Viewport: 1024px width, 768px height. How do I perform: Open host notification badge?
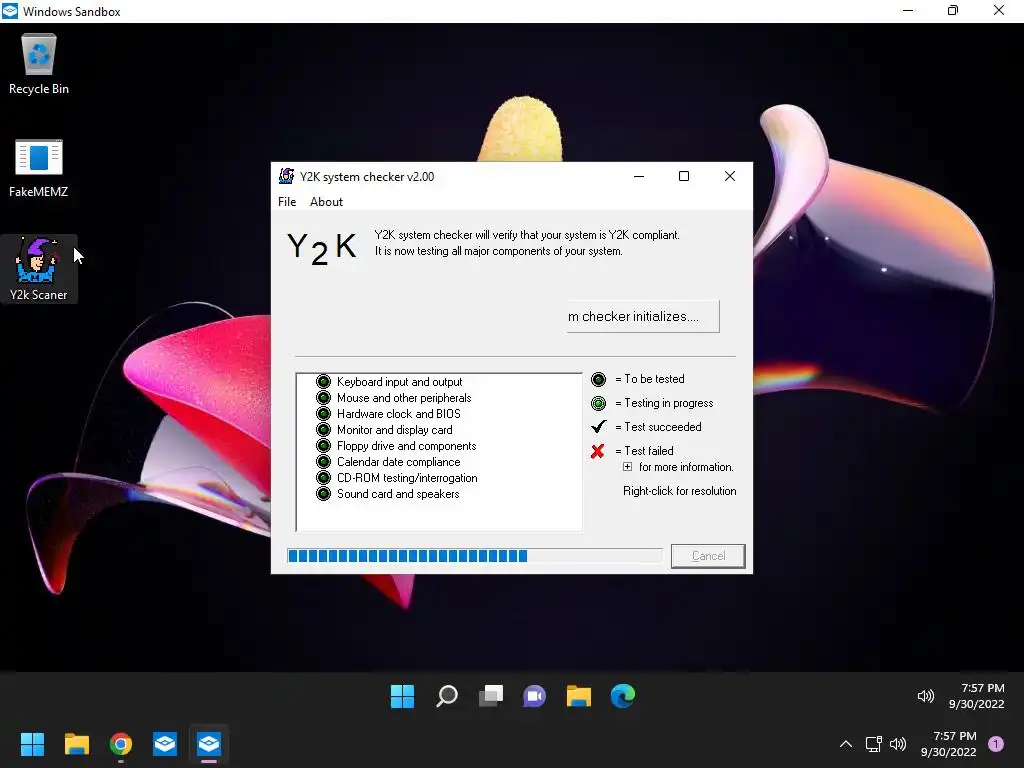[996, 744]
